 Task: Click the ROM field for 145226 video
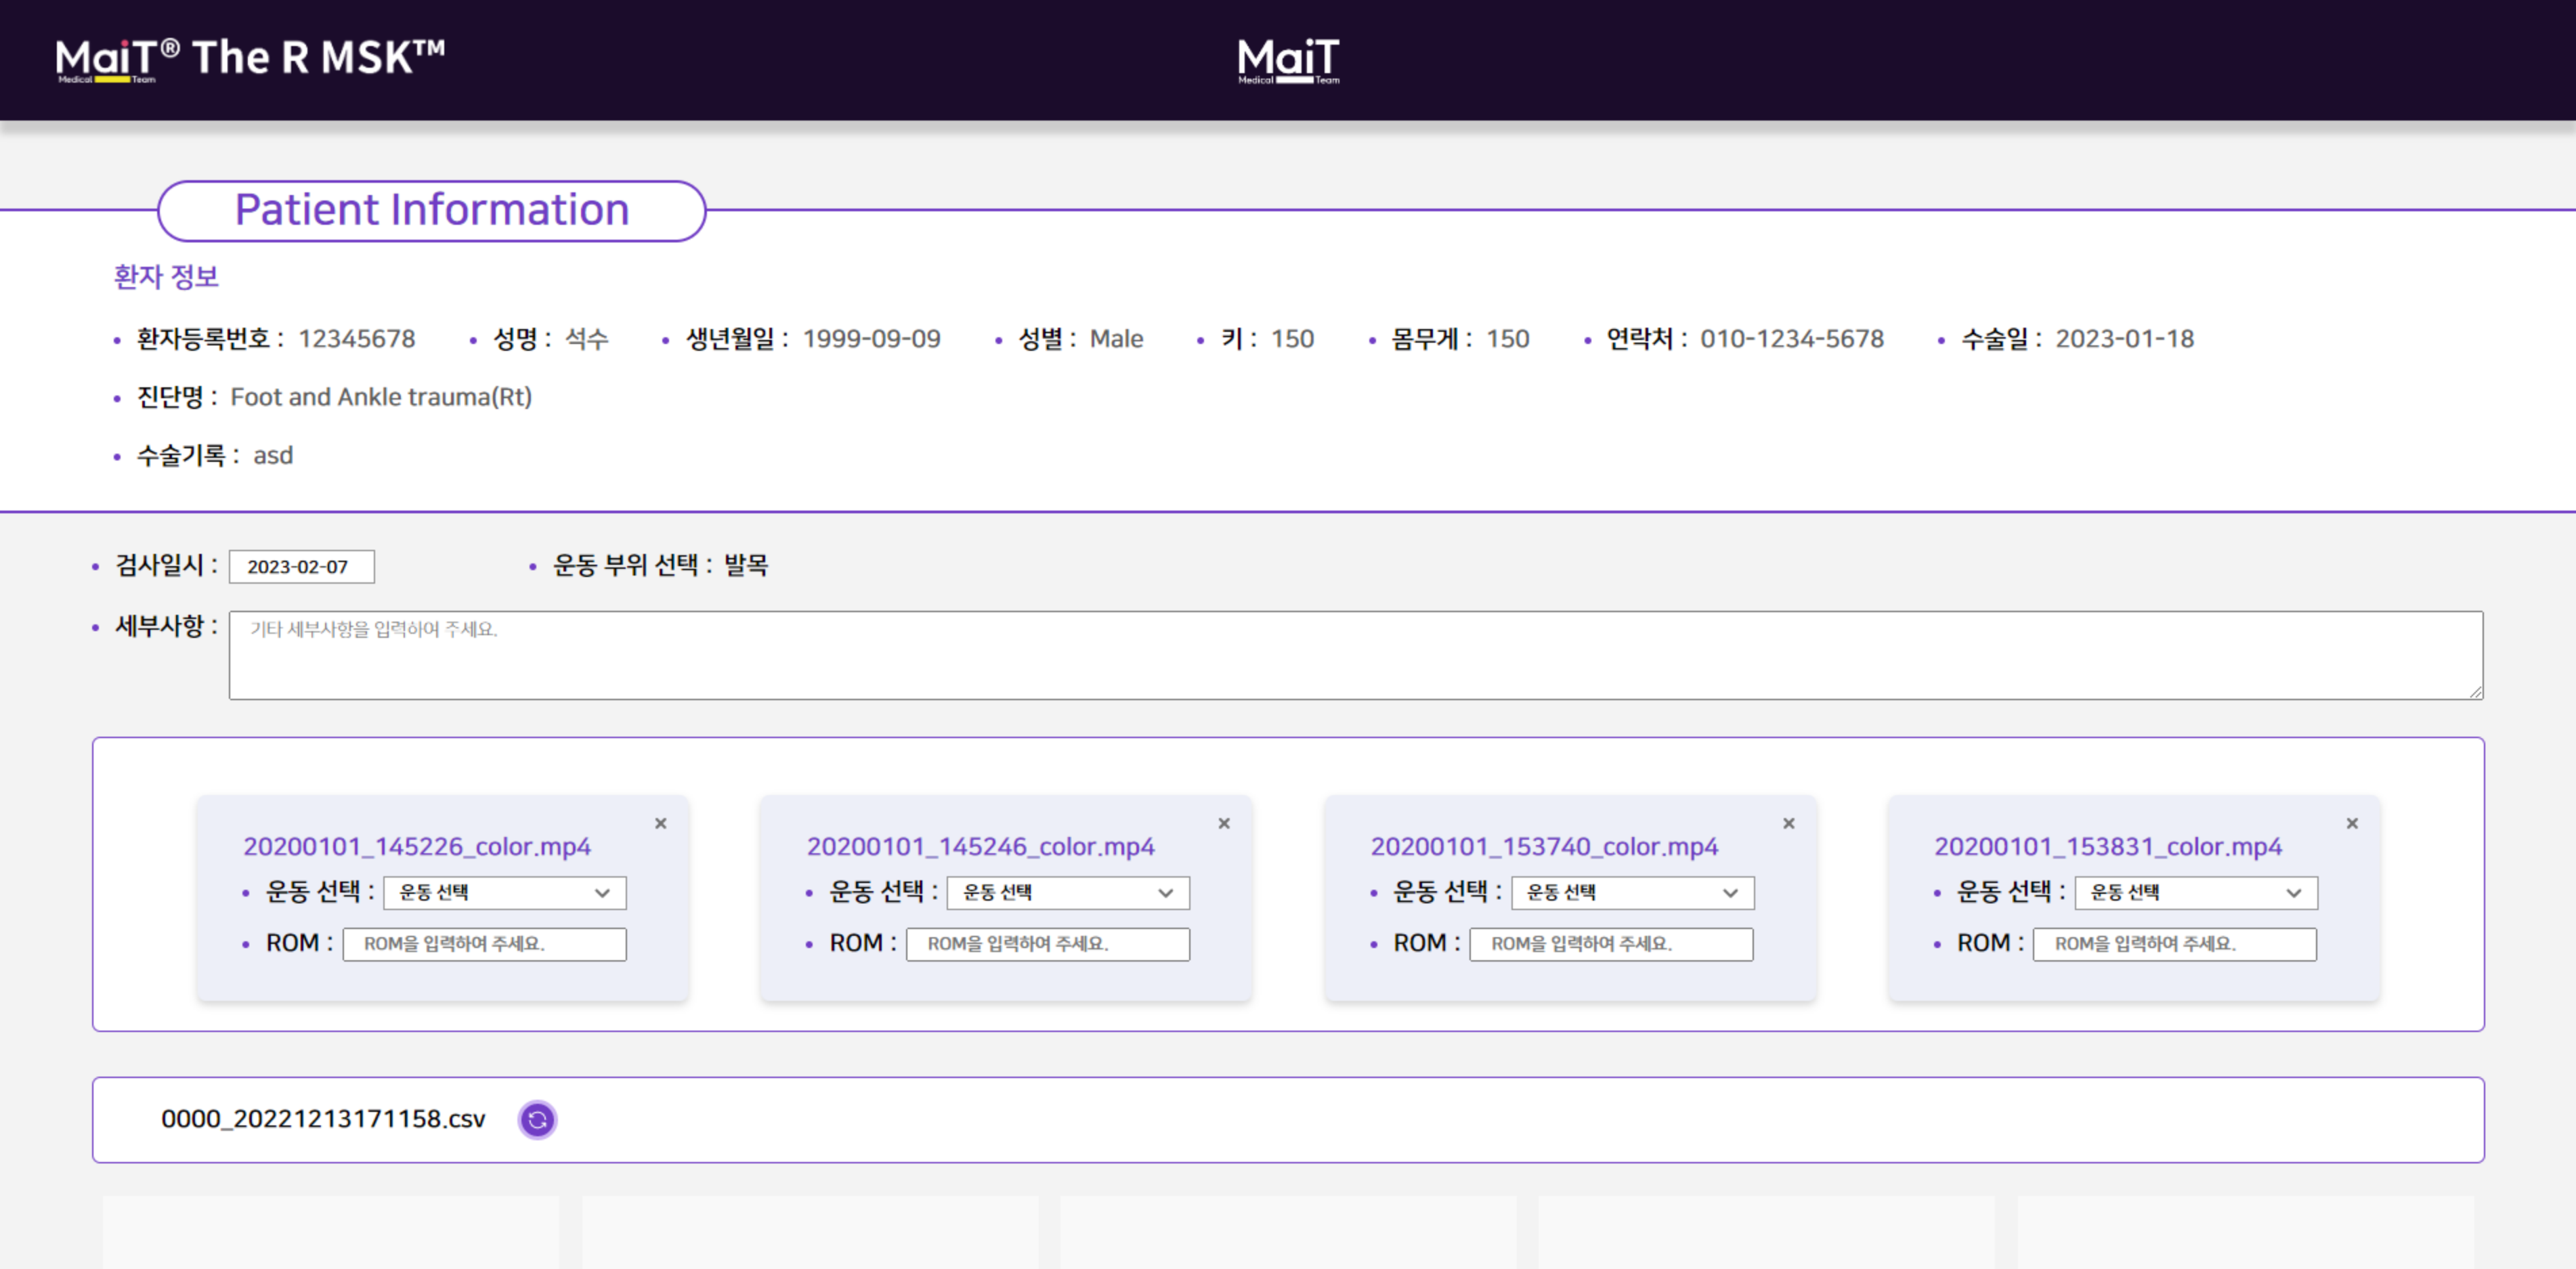click(x=484, y=944)
